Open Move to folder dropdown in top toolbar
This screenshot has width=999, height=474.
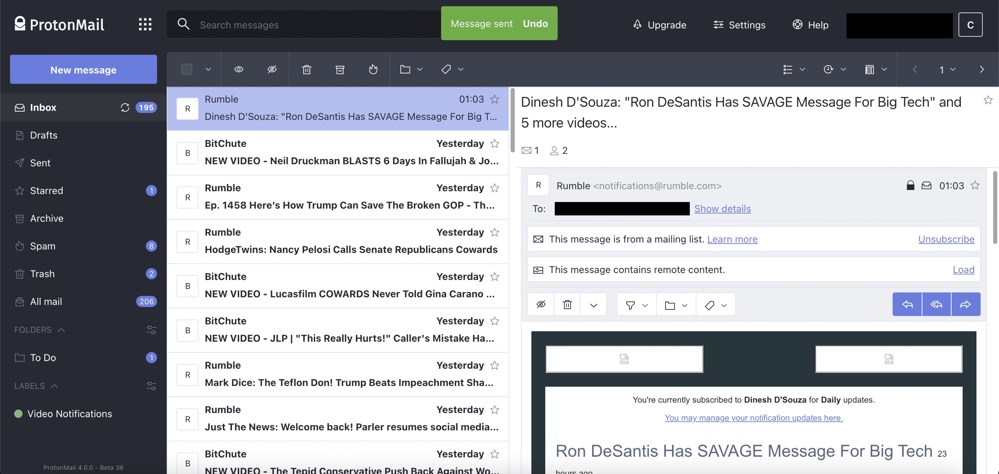412,69
